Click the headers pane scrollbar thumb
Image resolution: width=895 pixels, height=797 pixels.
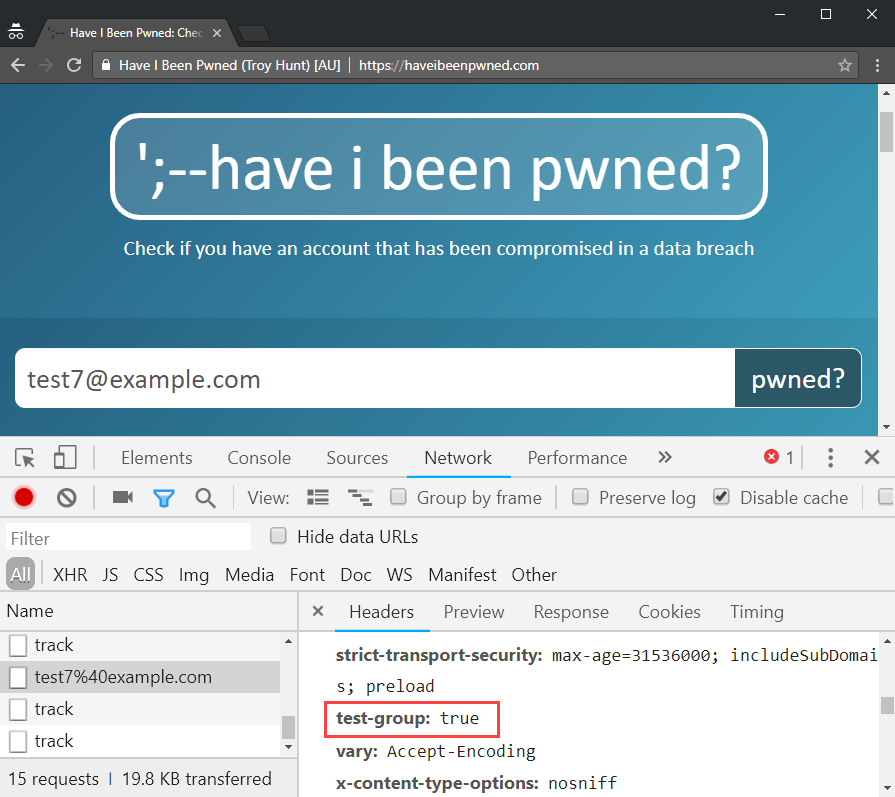887,705
